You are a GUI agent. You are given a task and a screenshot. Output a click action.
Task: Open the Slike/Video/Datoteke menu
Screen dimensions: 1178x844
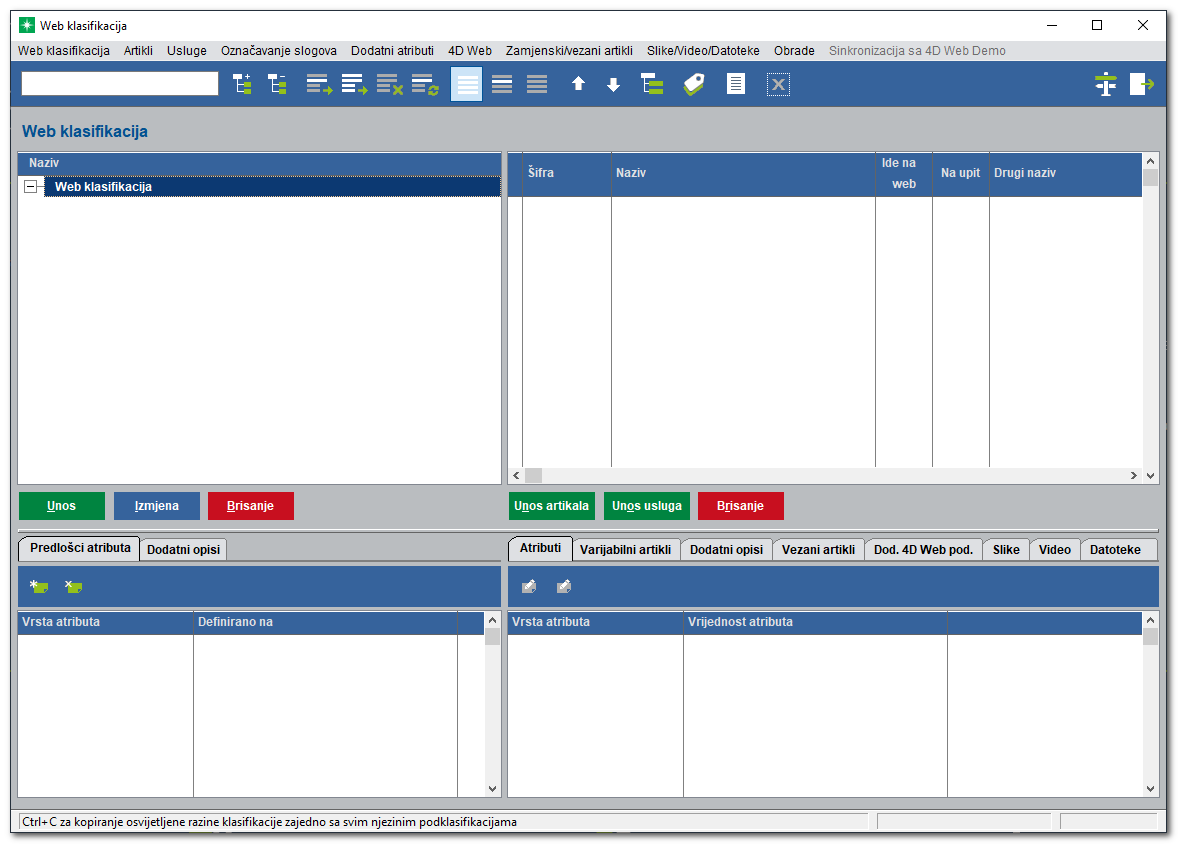point(703,51)
